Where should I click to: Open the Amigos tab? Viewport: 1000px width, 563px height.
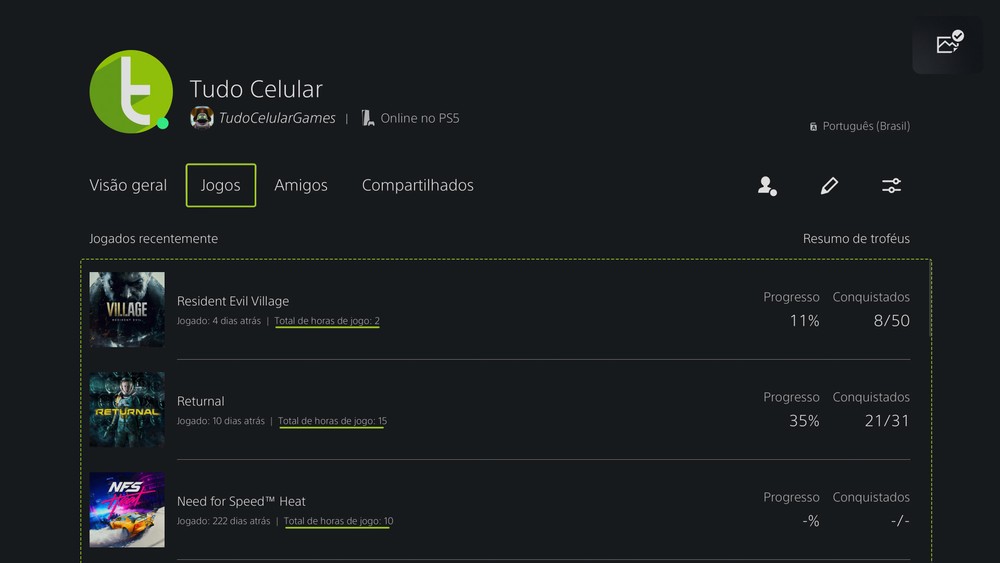coord(301,186)
